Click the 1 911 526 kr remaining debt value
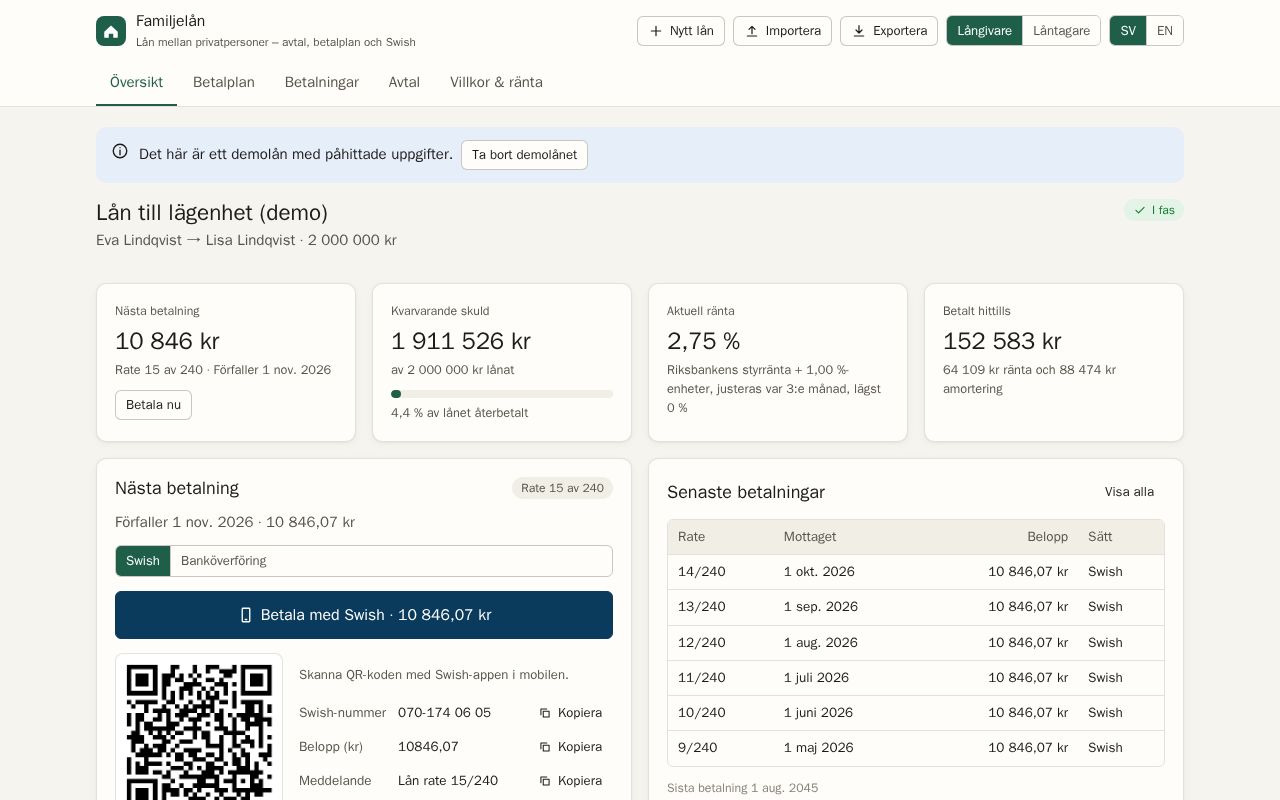 (x=461, y=341)
